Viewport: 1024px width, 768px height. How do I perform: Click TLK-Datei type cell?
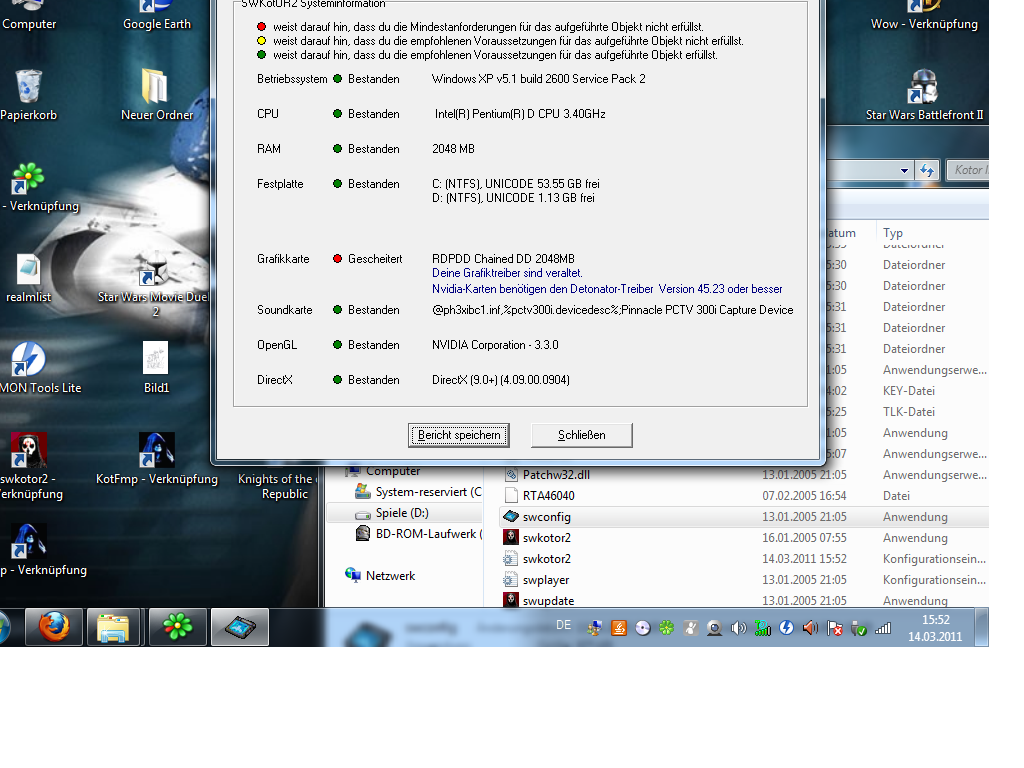908,412
